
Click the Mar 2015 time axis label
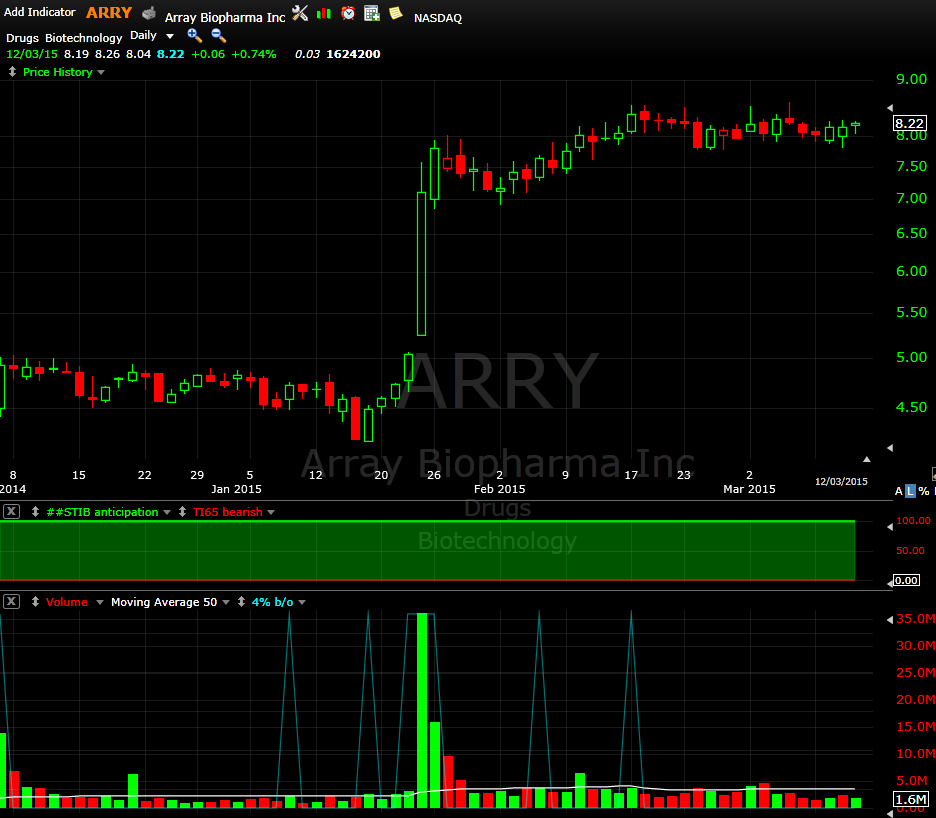point(749,488)
